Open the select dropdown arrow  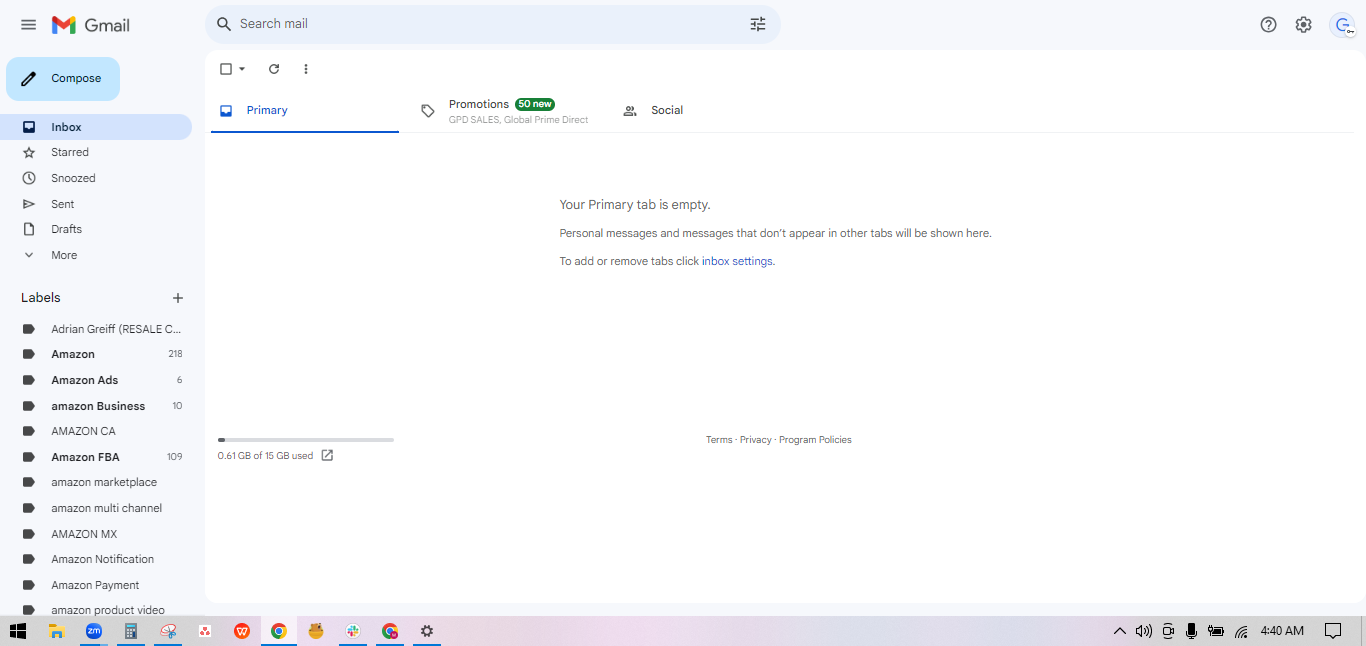[x=242, y=69]
